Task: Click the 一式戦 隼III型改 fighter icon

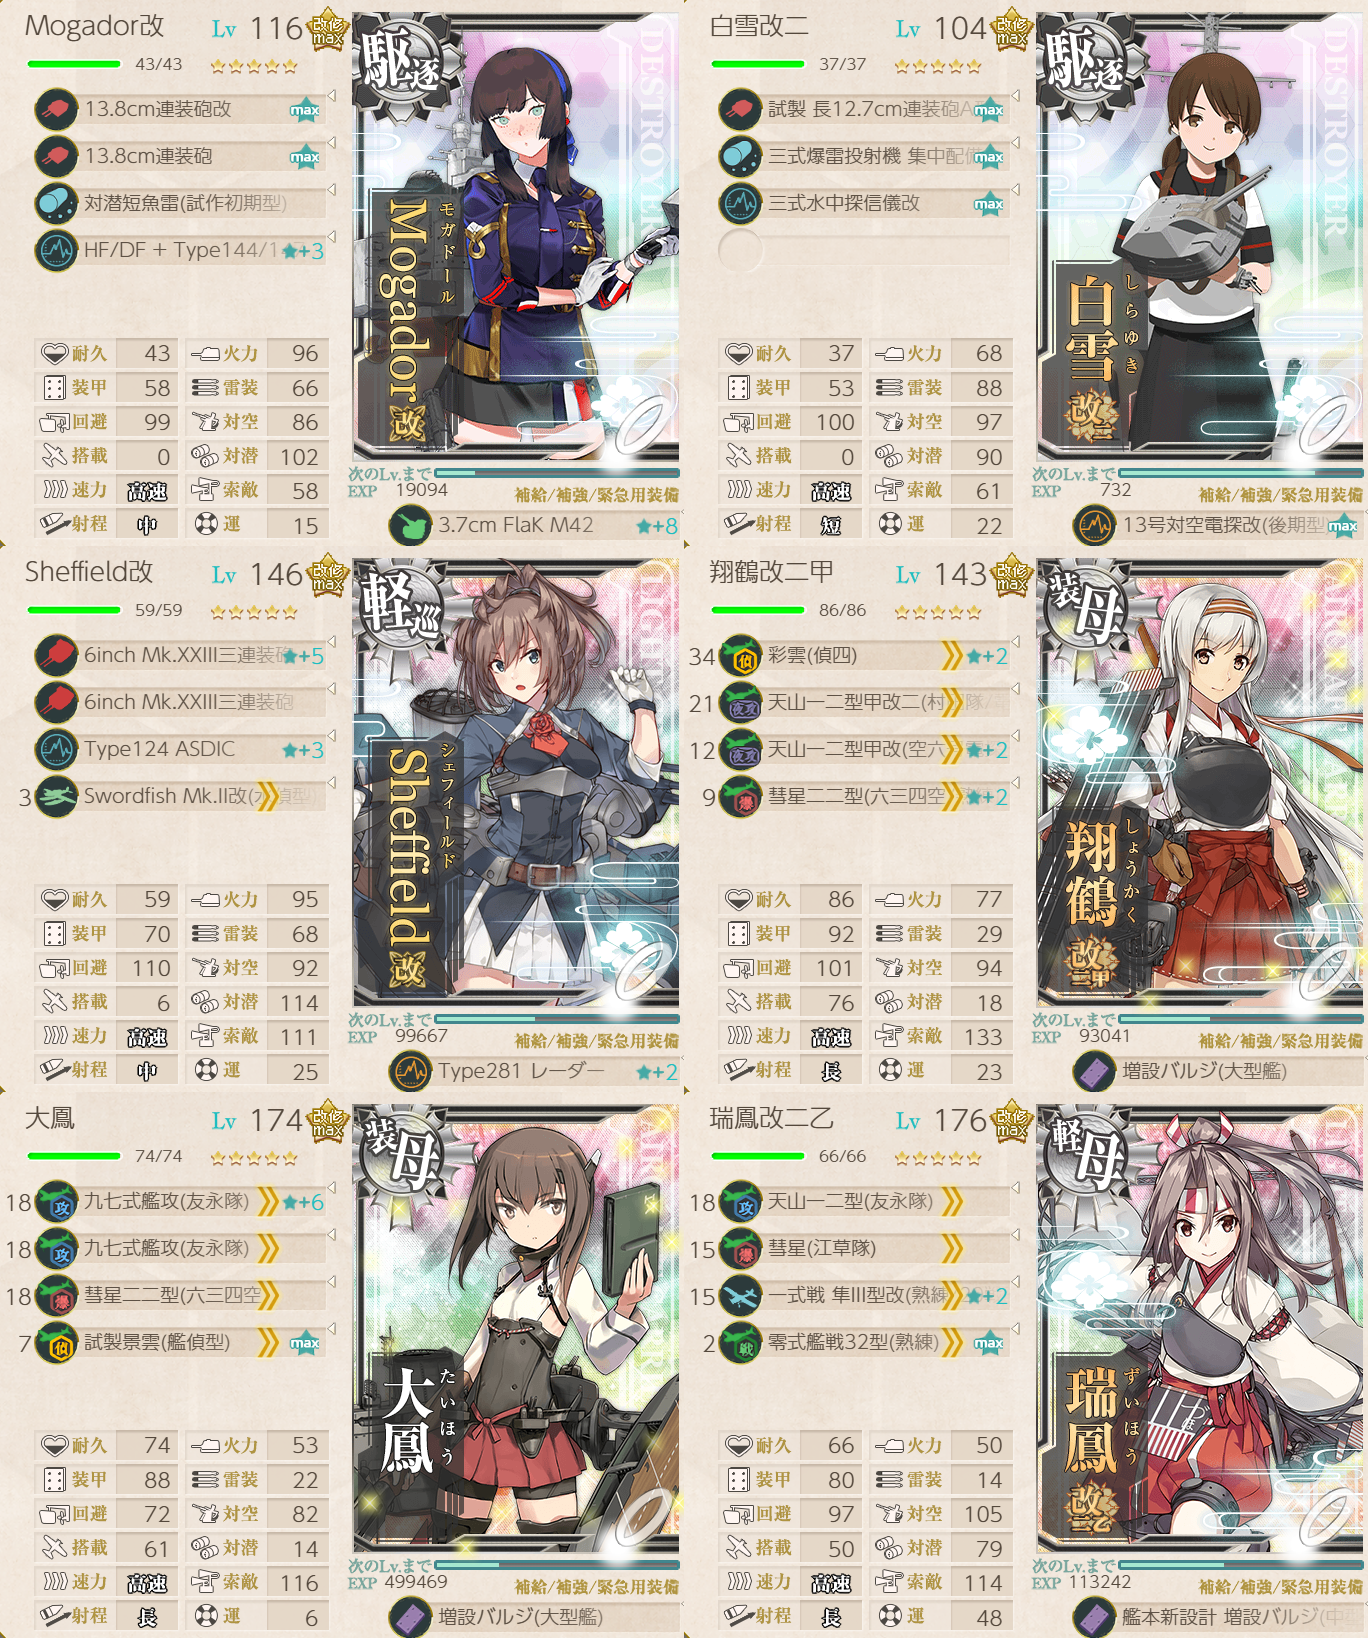Action: [x=740, y=1297]
